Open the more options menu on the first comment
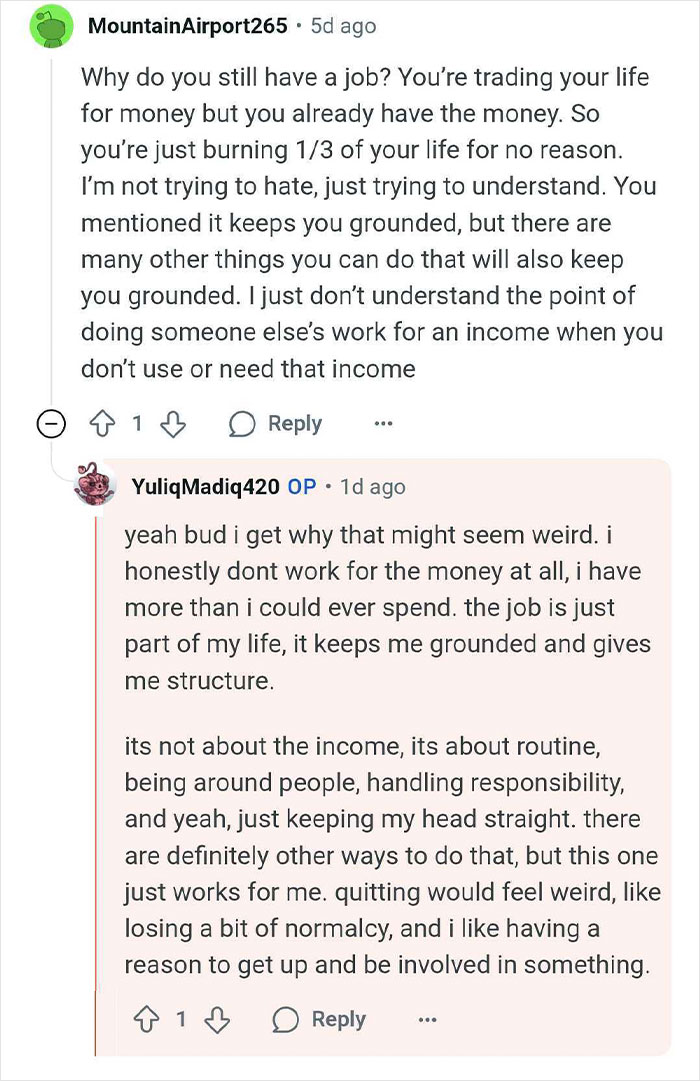 point(384,424)
